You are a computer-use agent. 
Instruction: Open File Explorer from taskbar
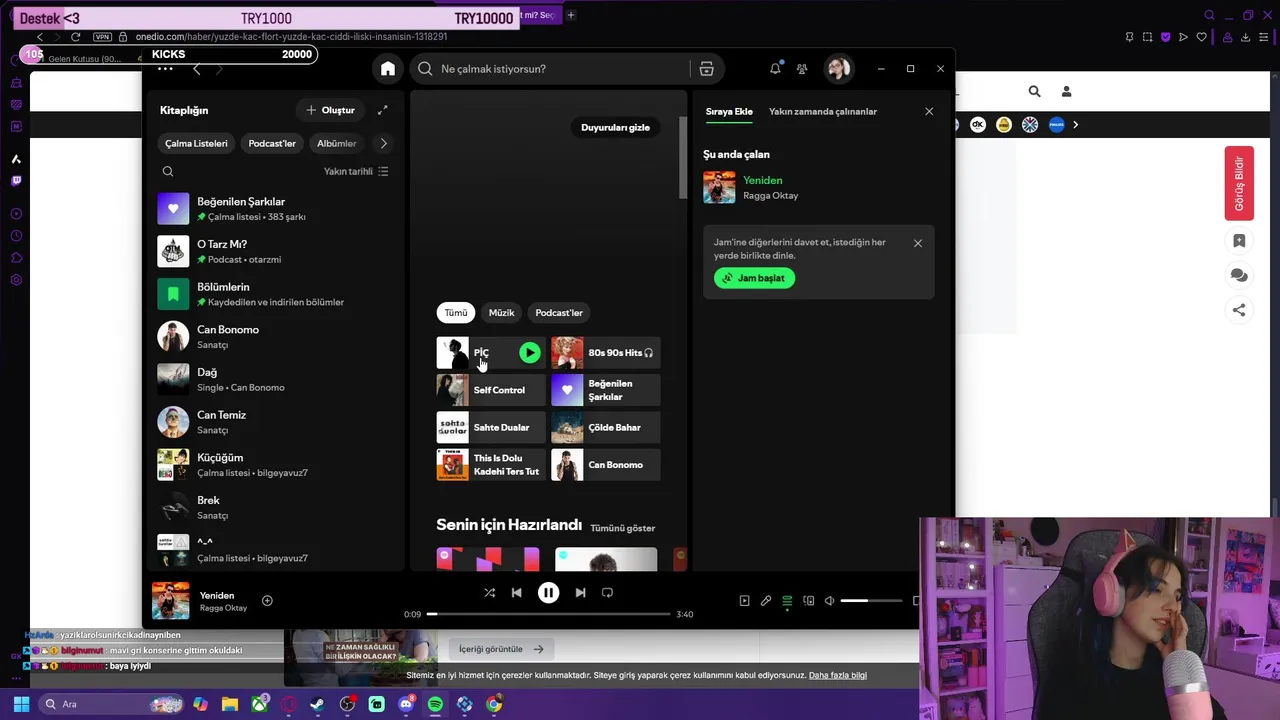pos(229,704)
